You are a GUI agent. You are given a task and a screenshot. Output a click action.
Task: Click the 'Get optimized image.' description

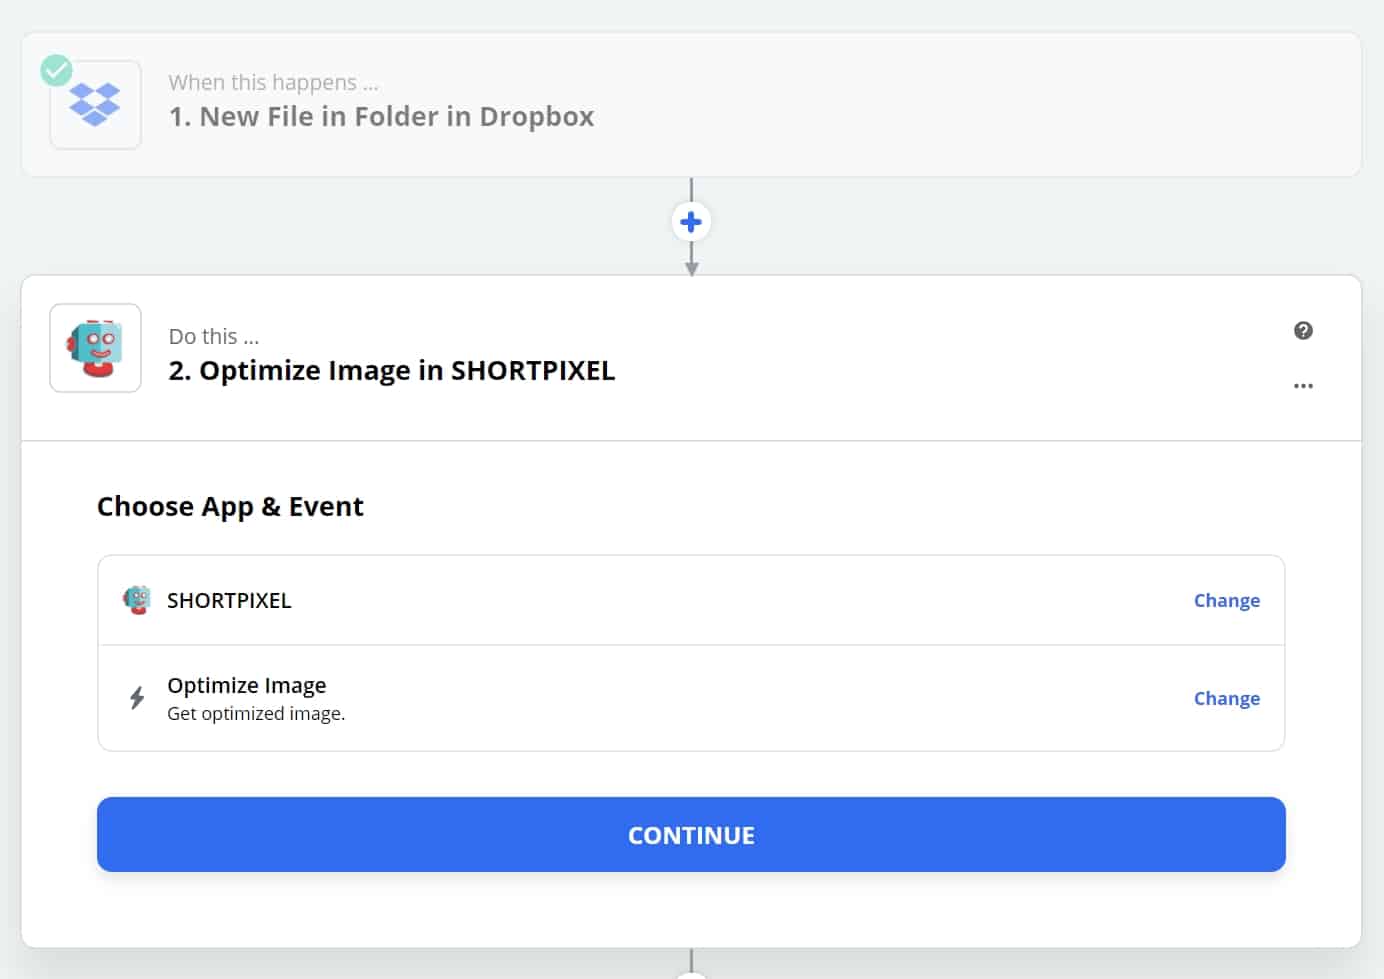point(256,714)
